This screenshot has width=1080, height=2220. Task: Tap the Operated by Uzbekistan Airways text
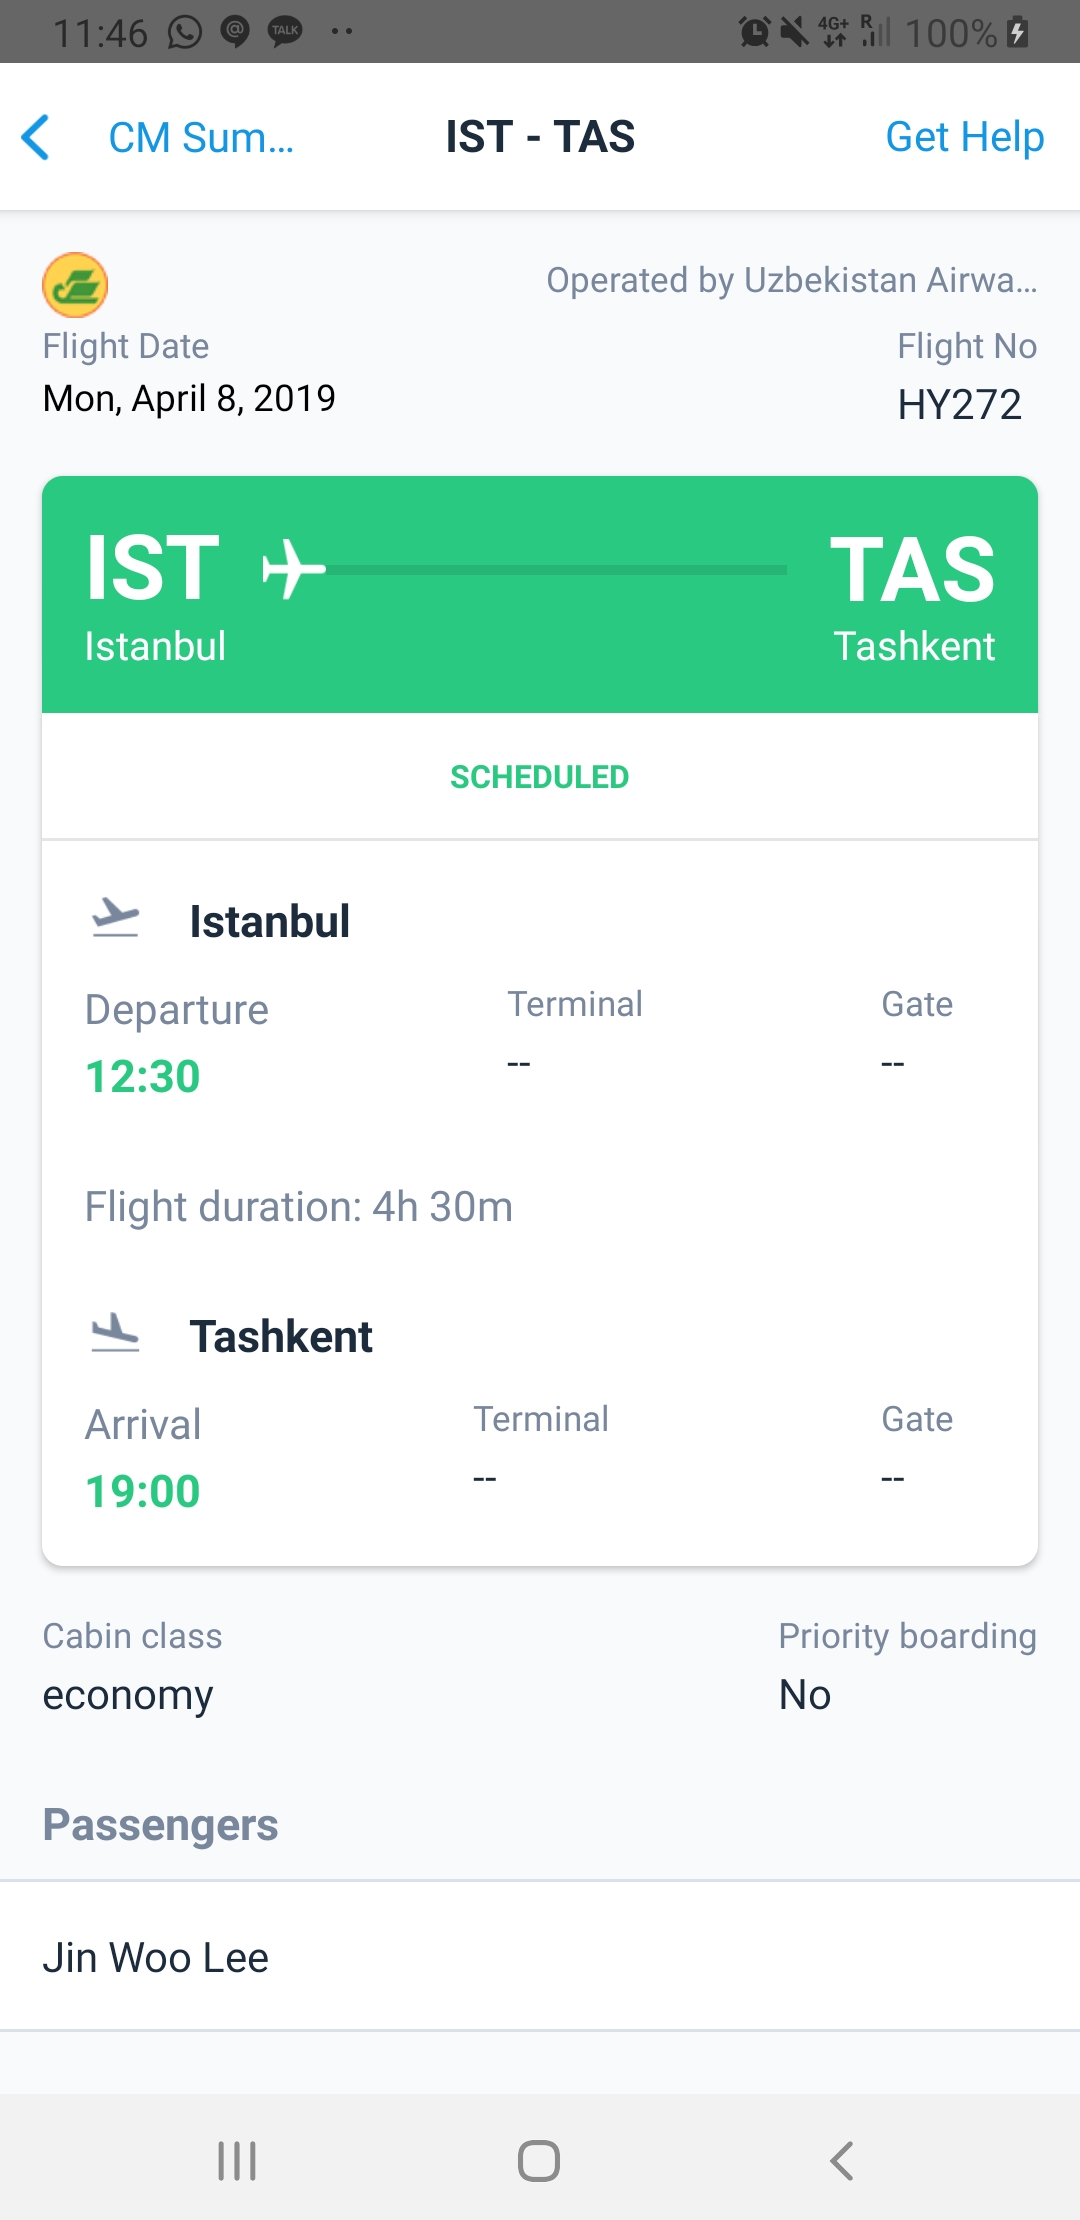pyautogui.click(x=791, y=281)
